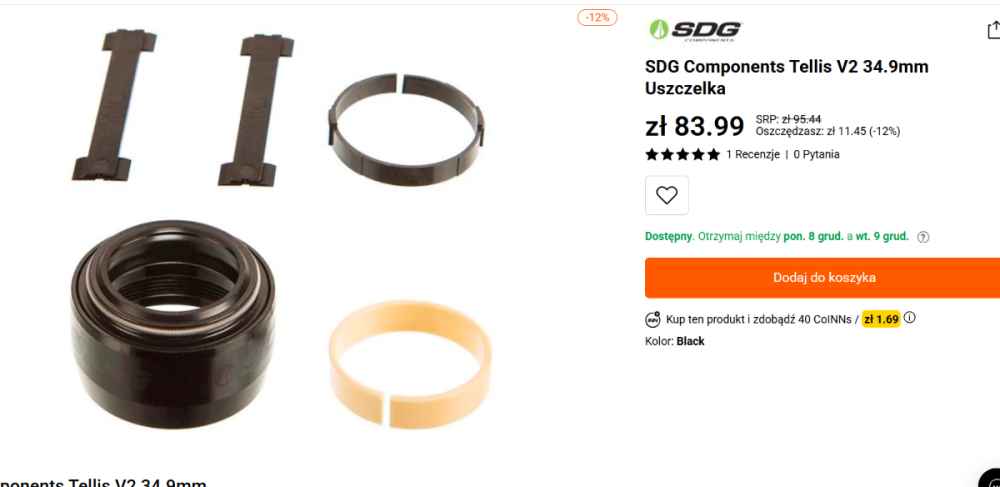The width and height of the screenshot is (1000, 487).
Task: Click the SDG Components brand logo
Action: click(x=695, y=30)
